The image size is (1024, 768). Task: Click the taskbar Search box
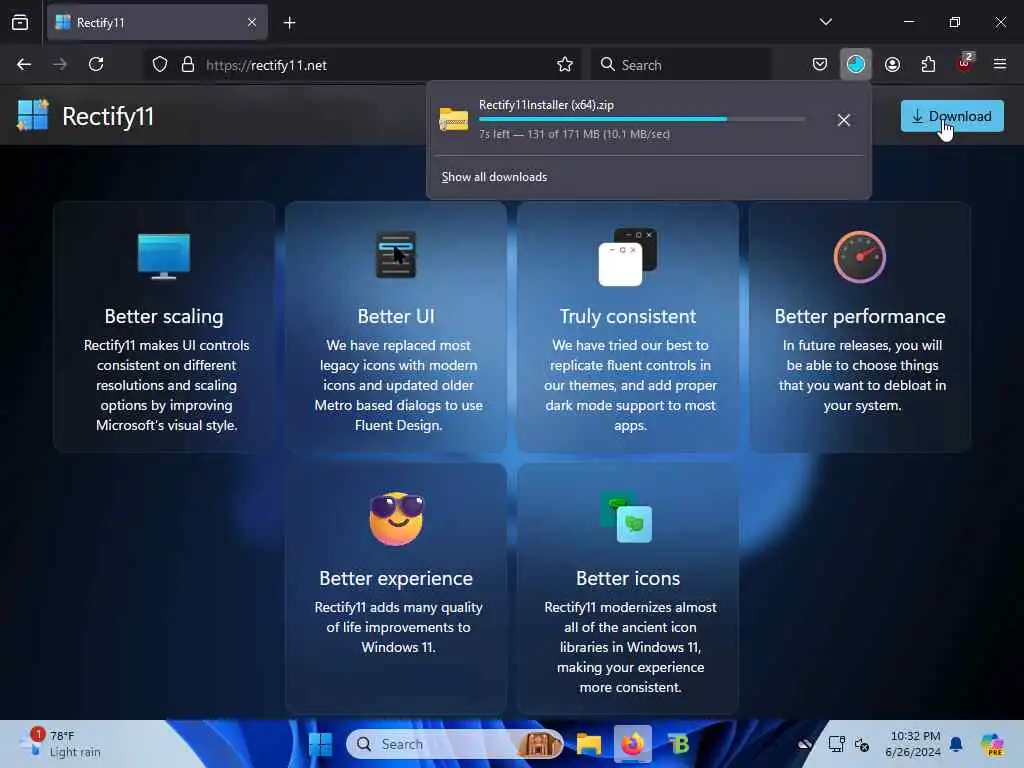454,744
